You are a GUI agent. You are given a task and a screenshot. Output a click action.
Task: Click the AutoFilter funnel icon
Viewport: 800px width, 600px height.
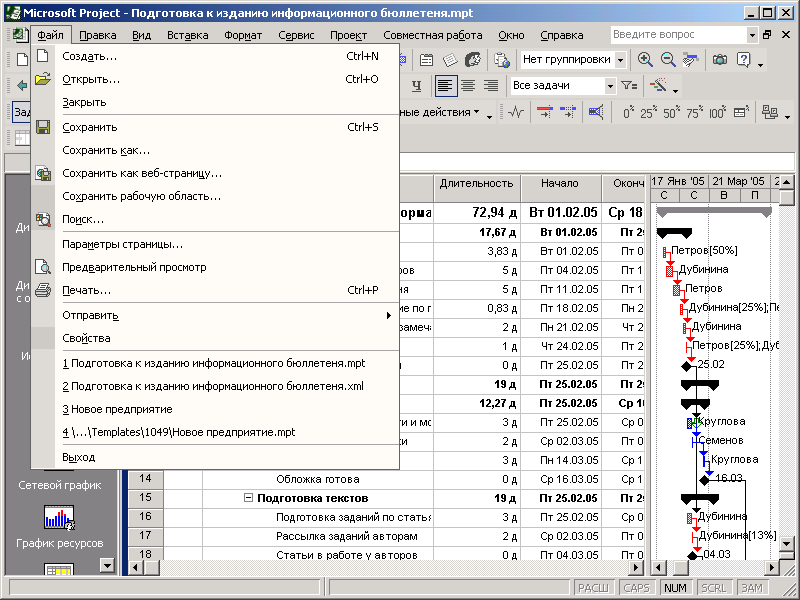click(x=629, y=86)
